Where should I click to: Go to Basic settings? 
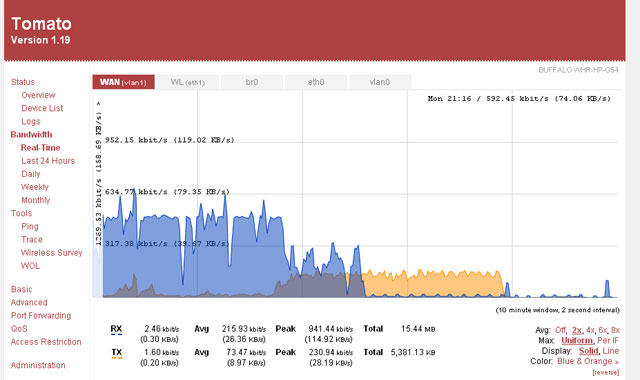[x=21, y=289]
